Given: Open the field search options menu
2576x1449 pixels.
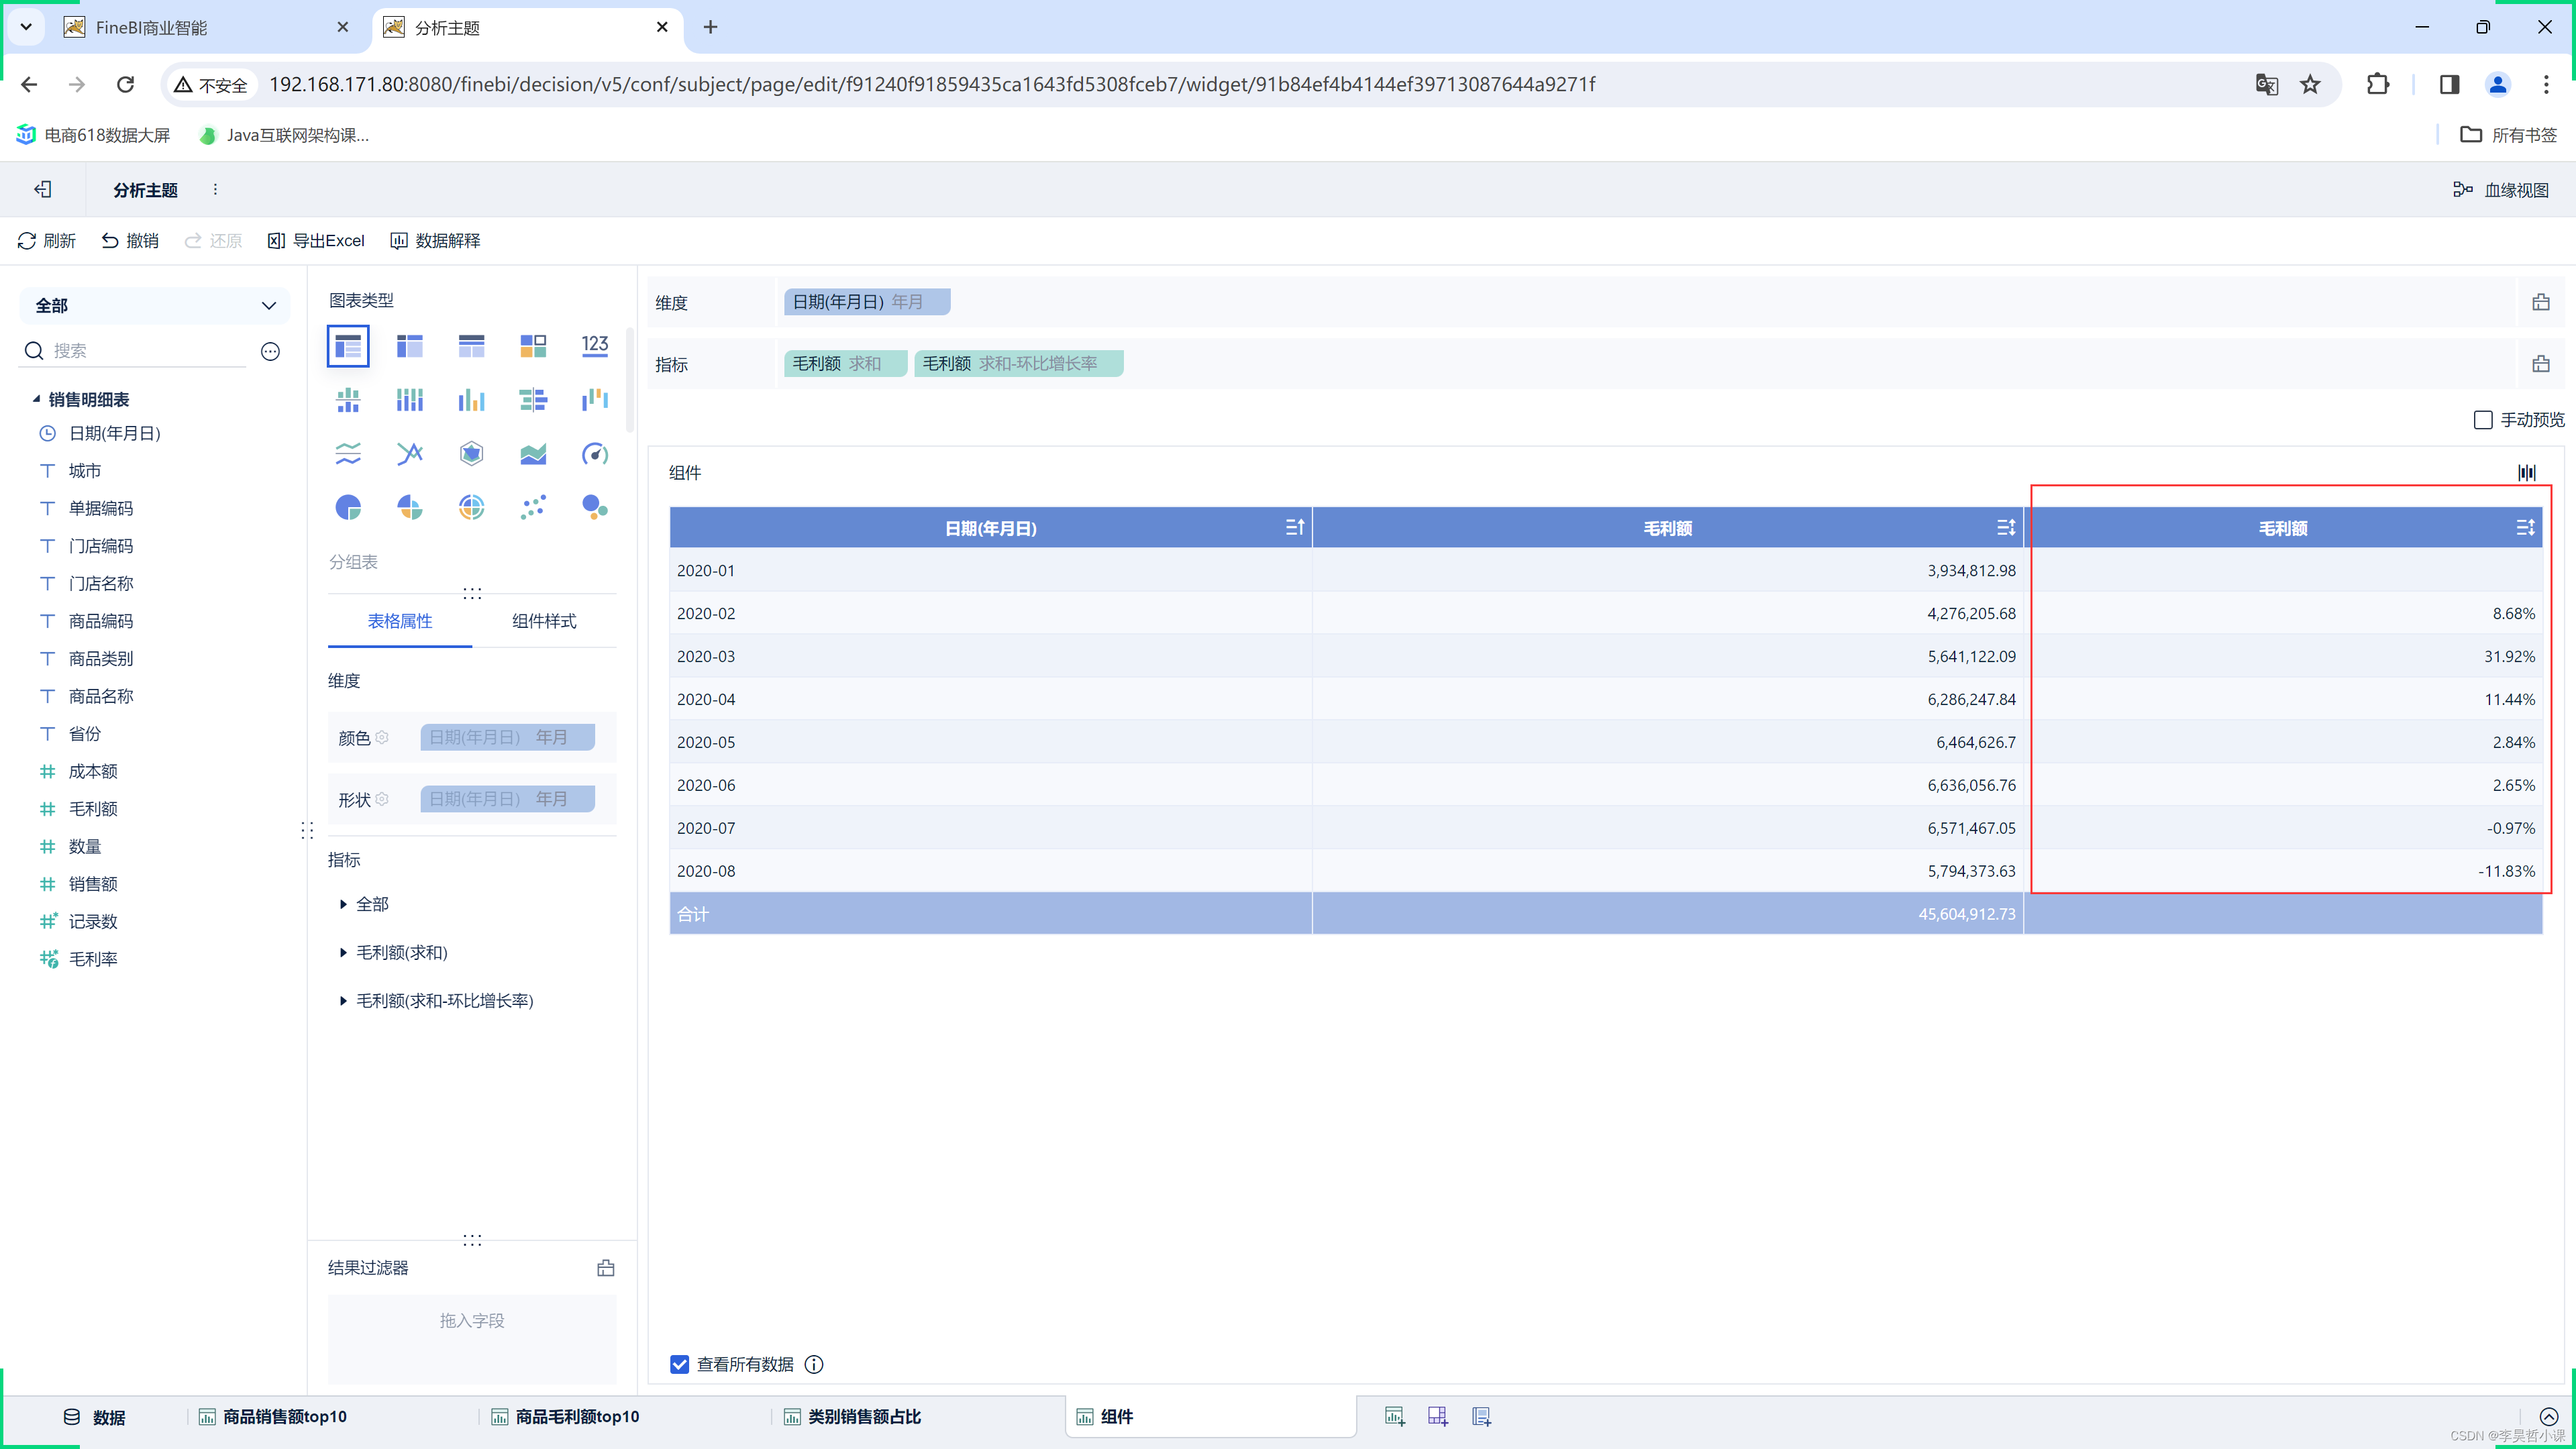Looking at the screenshot, I should 270,351.
